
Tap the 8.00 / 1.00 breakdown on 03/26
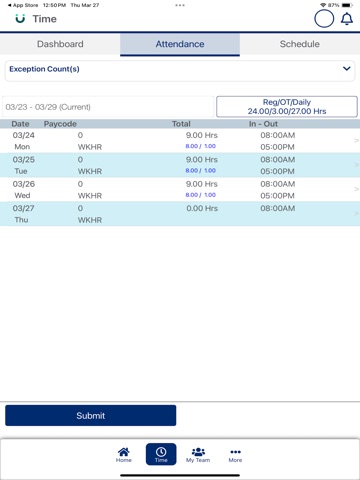coord(201,195)
